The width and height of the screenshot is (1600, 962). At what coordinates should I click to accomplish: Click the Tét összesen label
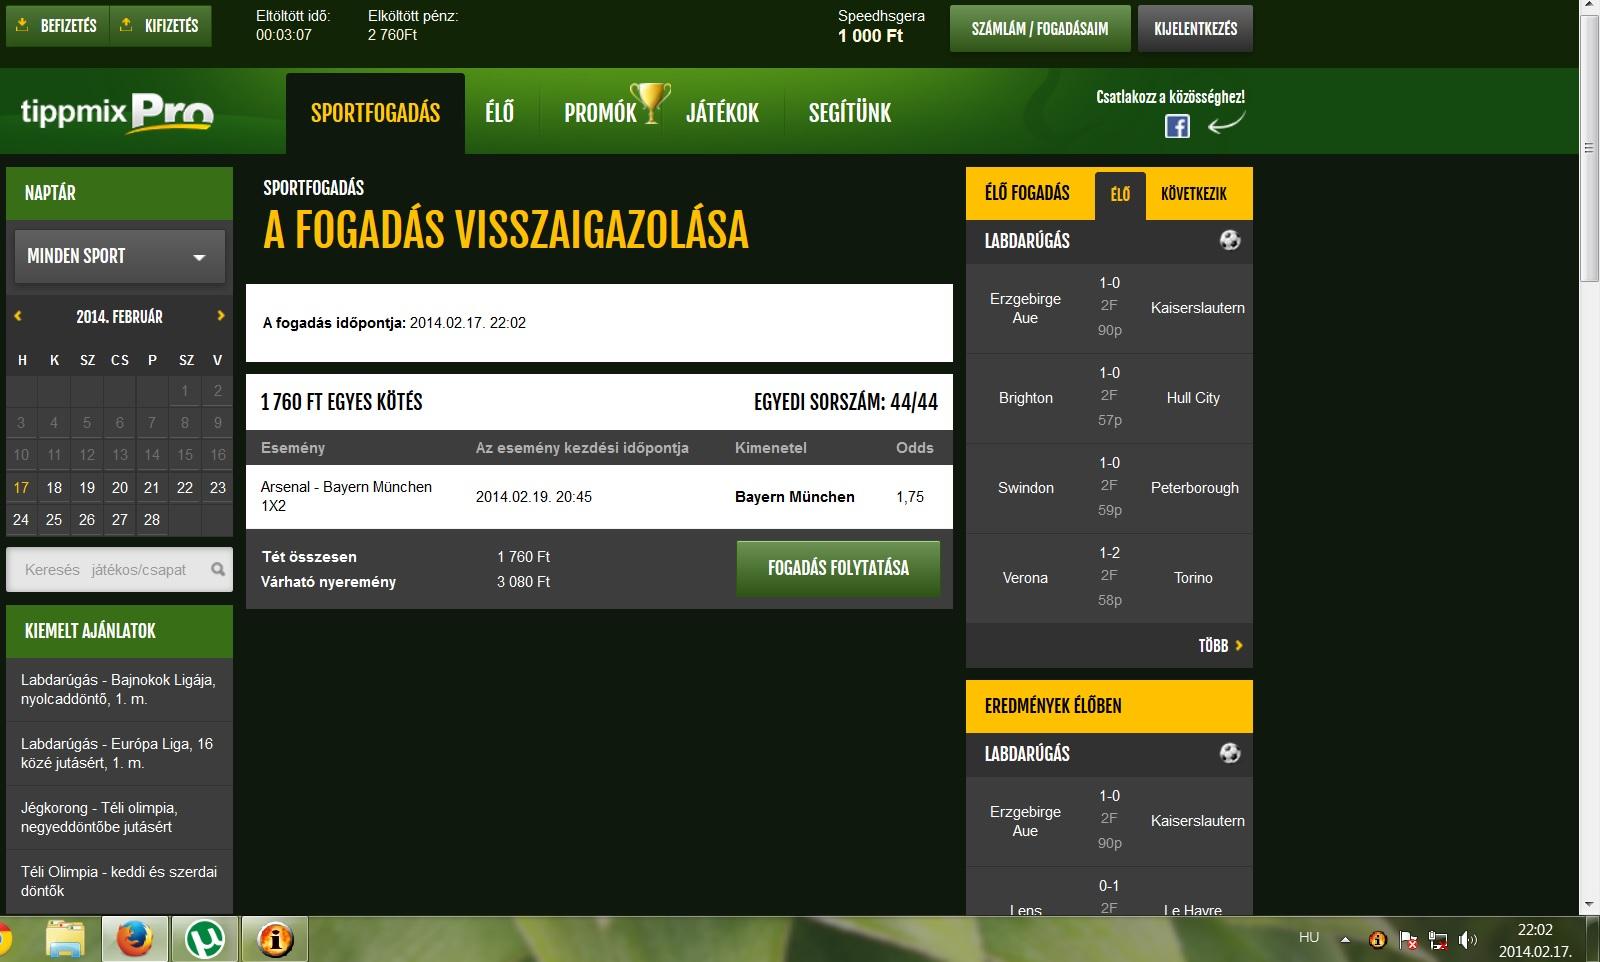point(309,557)
